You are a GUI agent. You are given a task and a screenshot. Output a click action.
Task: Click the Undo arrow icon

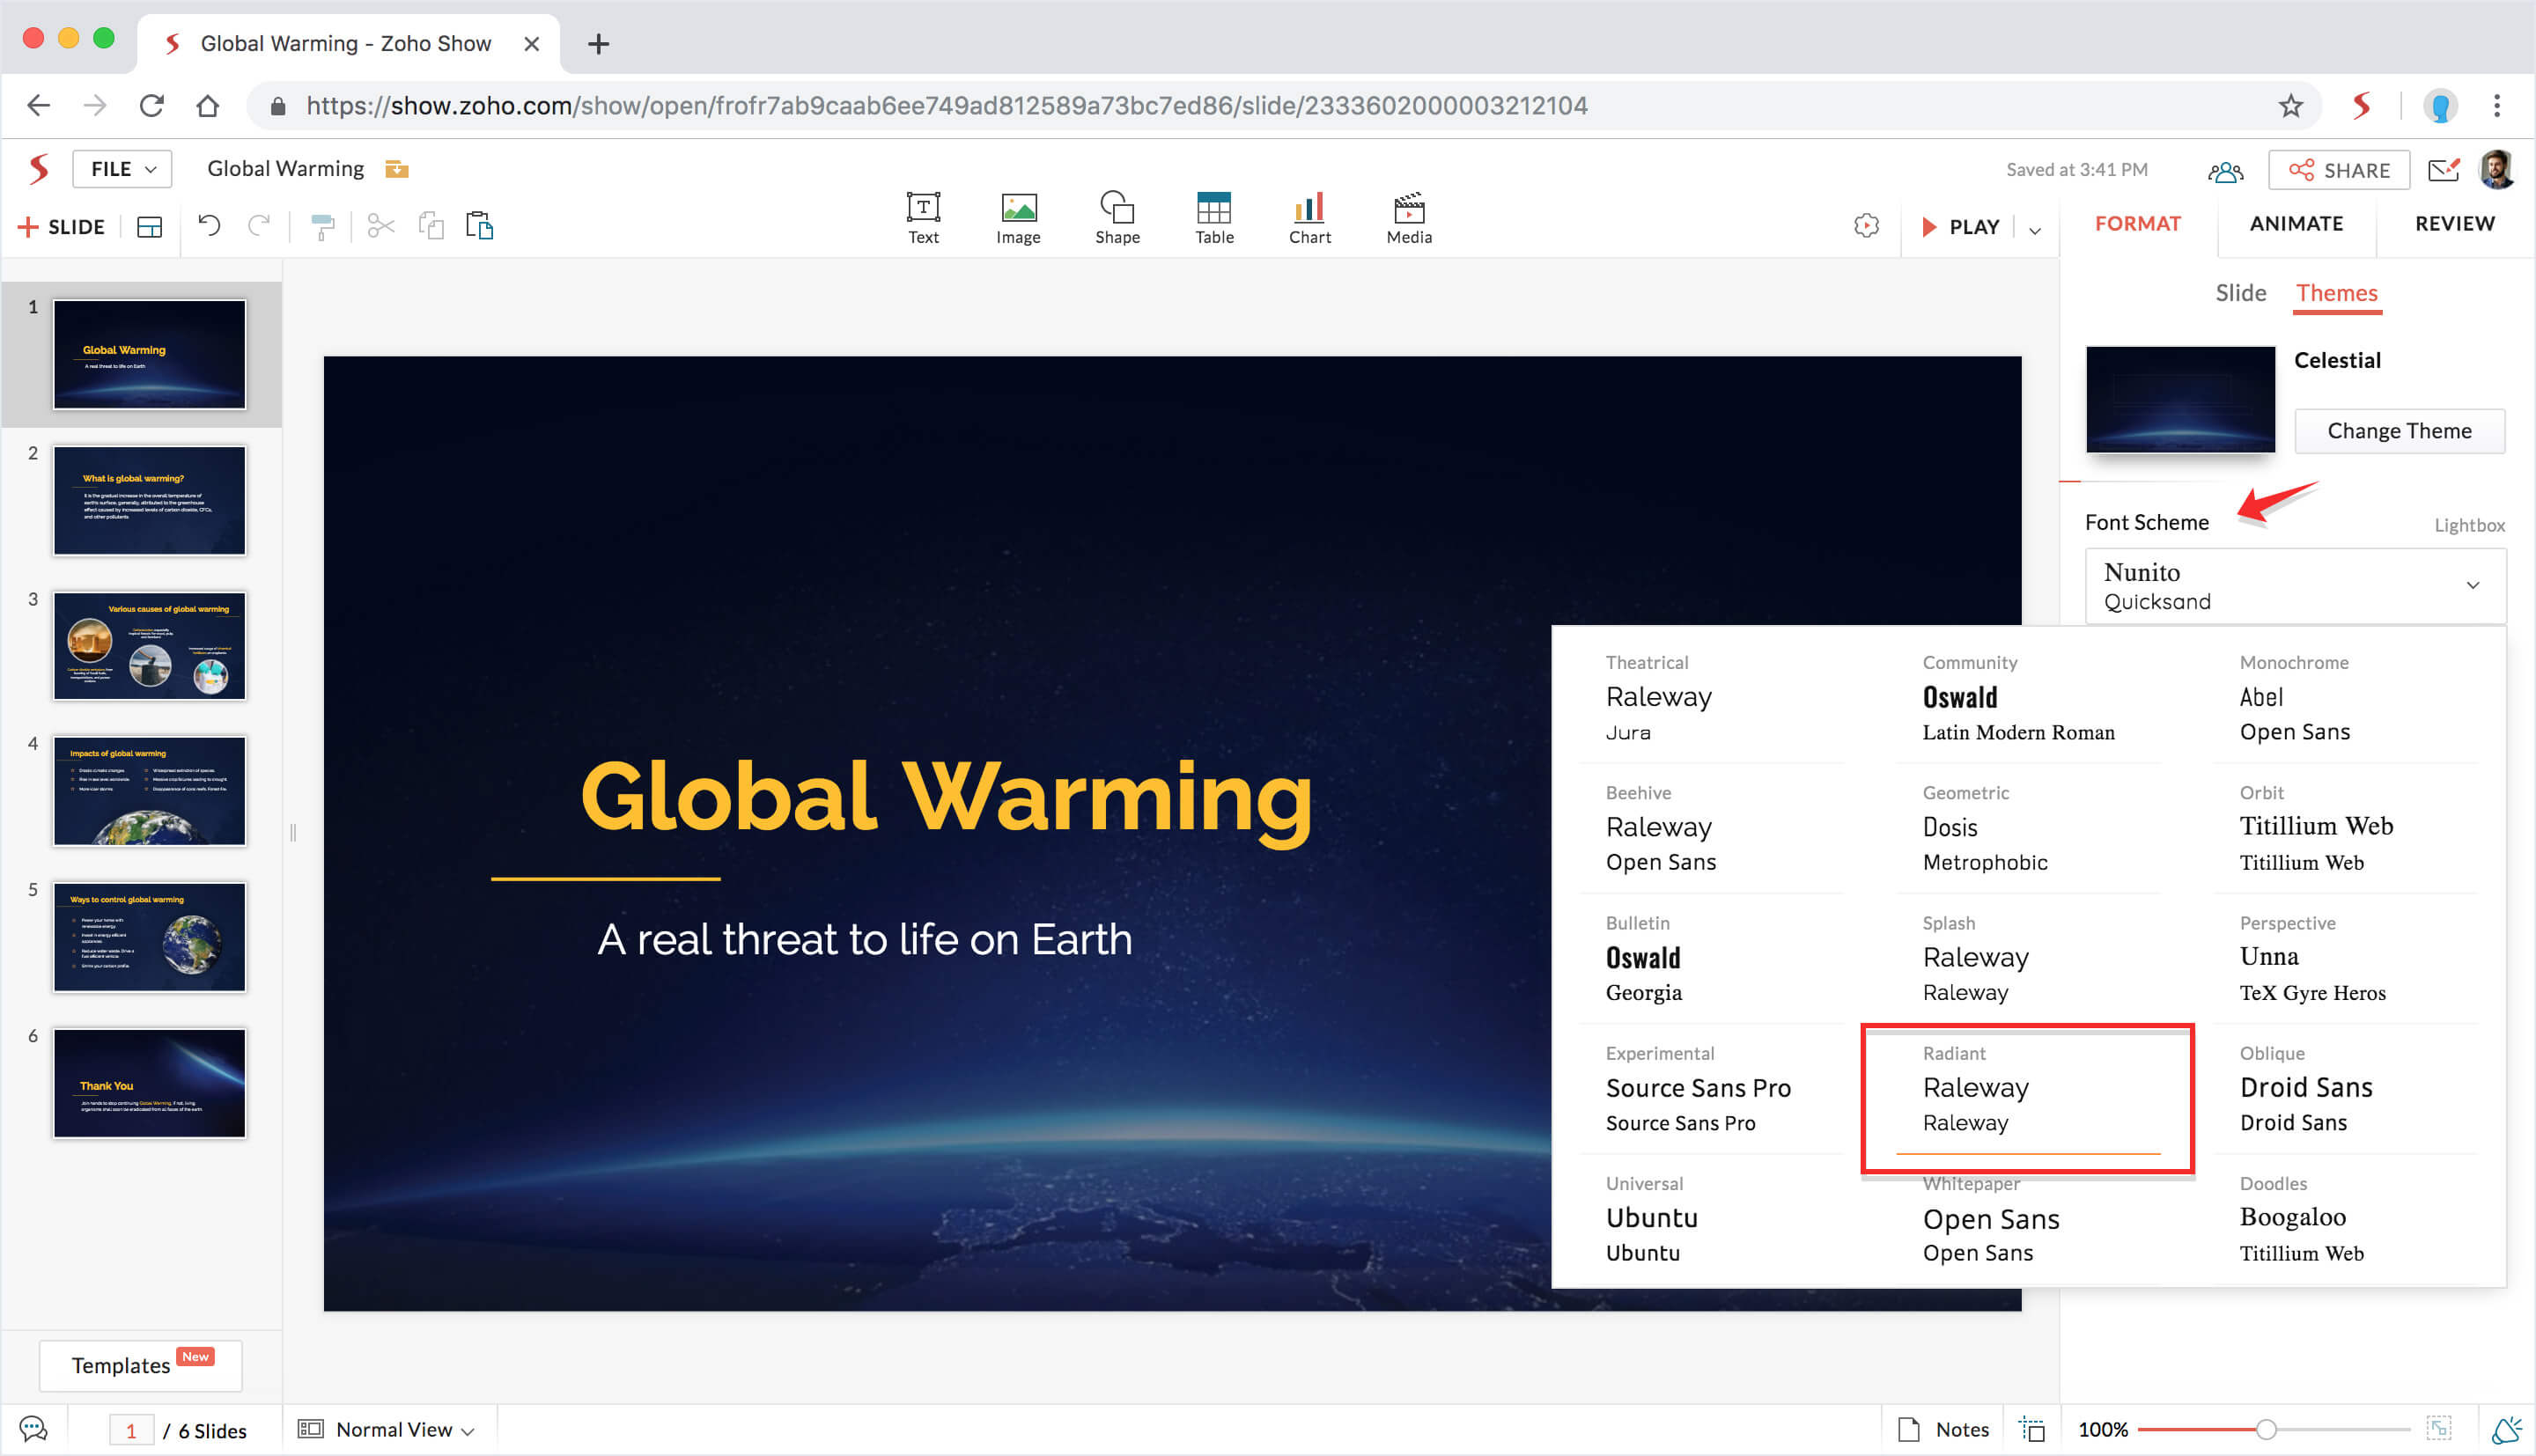(x=209, y=226)
